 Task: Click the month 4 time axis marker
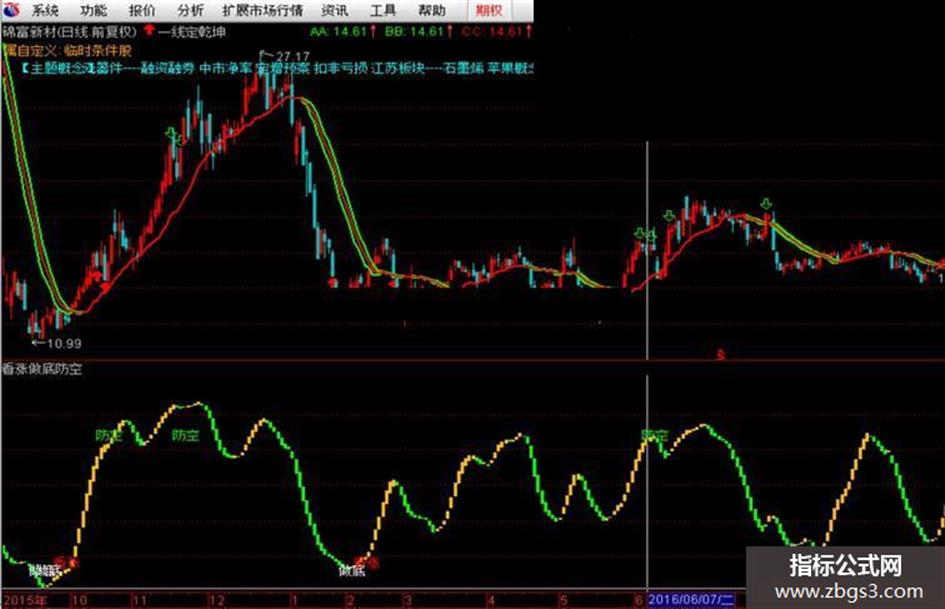[x=491, y=600]
